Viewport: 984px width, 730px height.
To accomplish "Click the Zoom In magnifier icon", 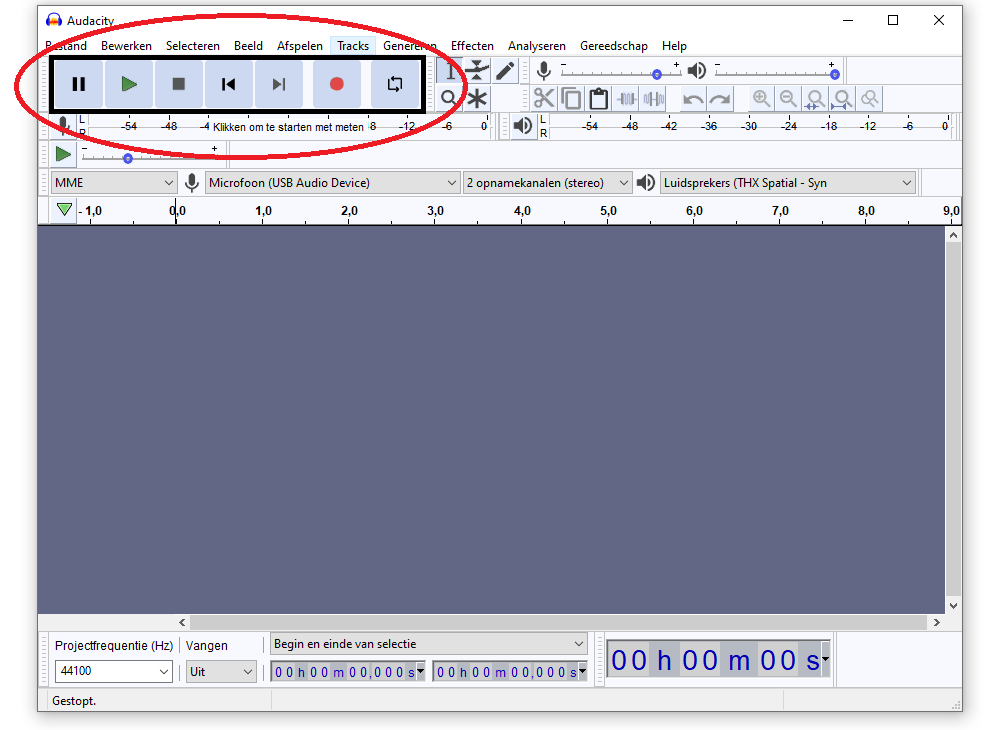I will 761,98.
